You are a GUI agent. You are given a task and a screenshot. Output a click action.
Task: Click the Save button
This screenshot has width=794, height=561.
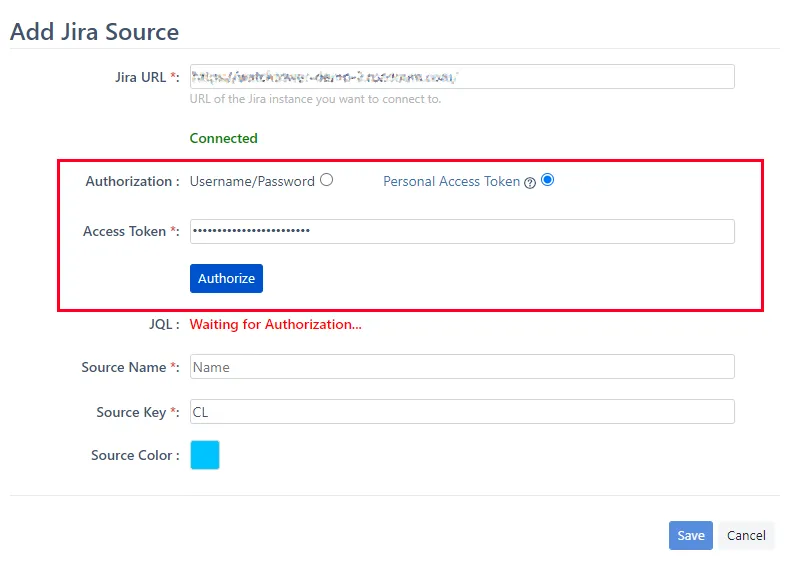691,535
